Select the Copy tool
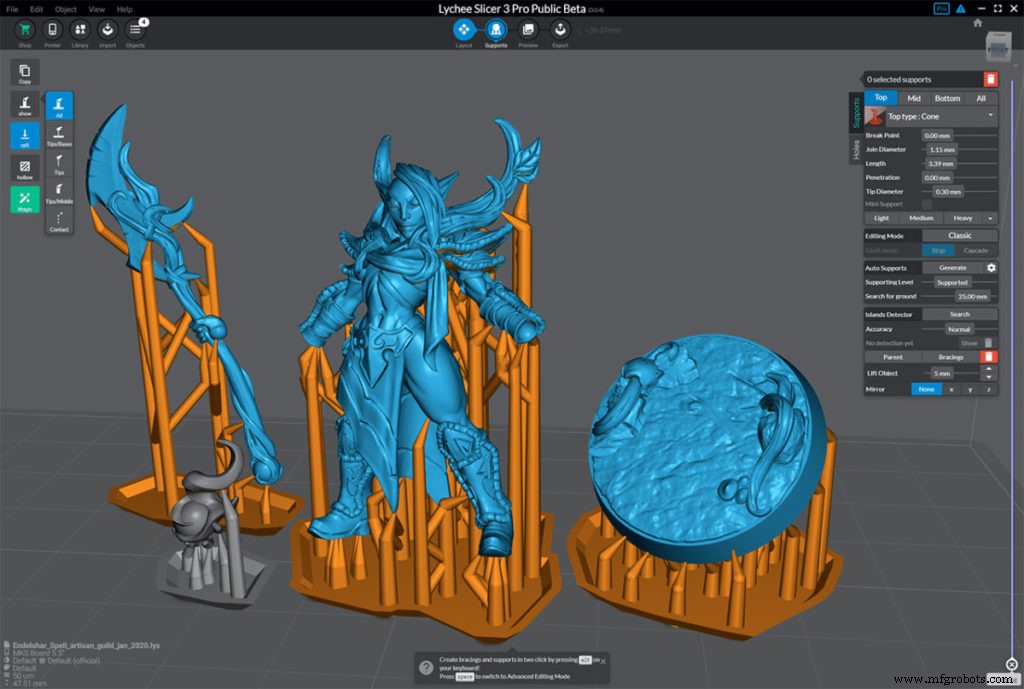This screenshot has height=689, width=1024. coord(24,73)
